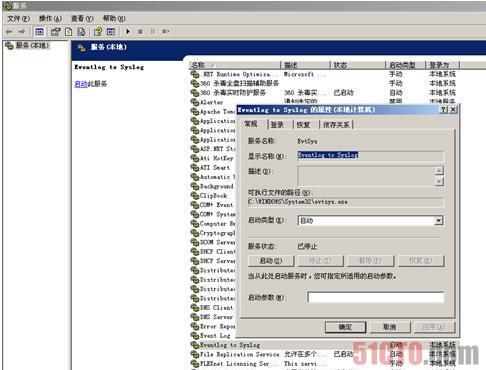
Task: Click the 启动 button in the dialog
Action: click(271, 261)
